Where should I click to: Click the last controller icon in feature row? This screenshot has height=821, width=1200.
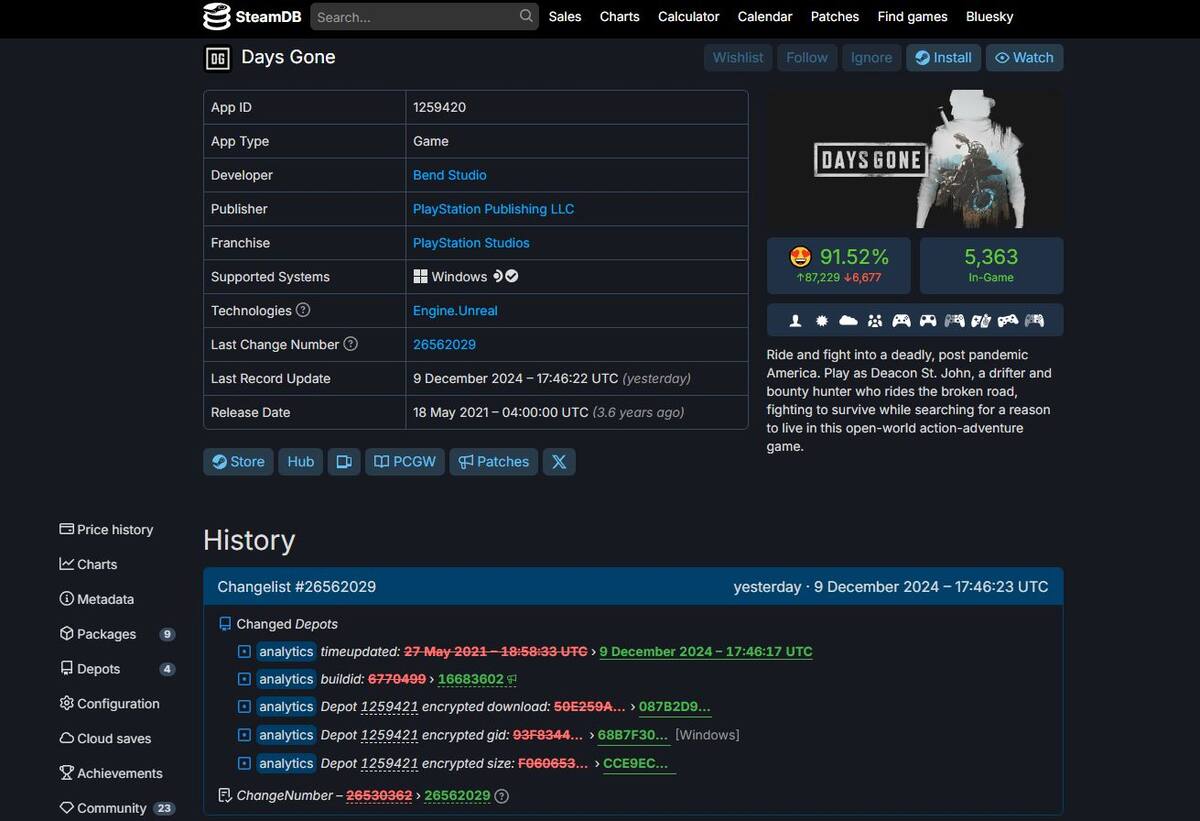(x=1034, y=320)
